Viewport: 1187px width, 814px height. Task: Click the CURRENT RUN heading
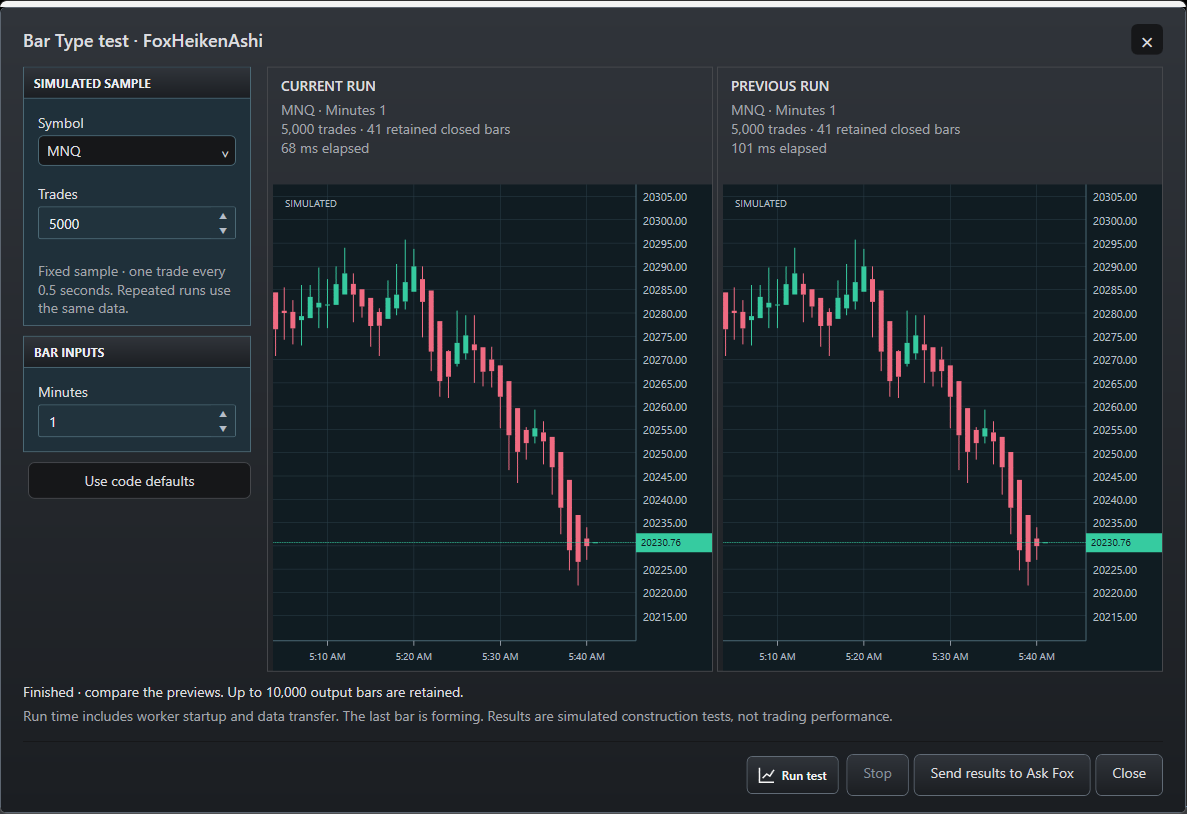coord(328,86)
